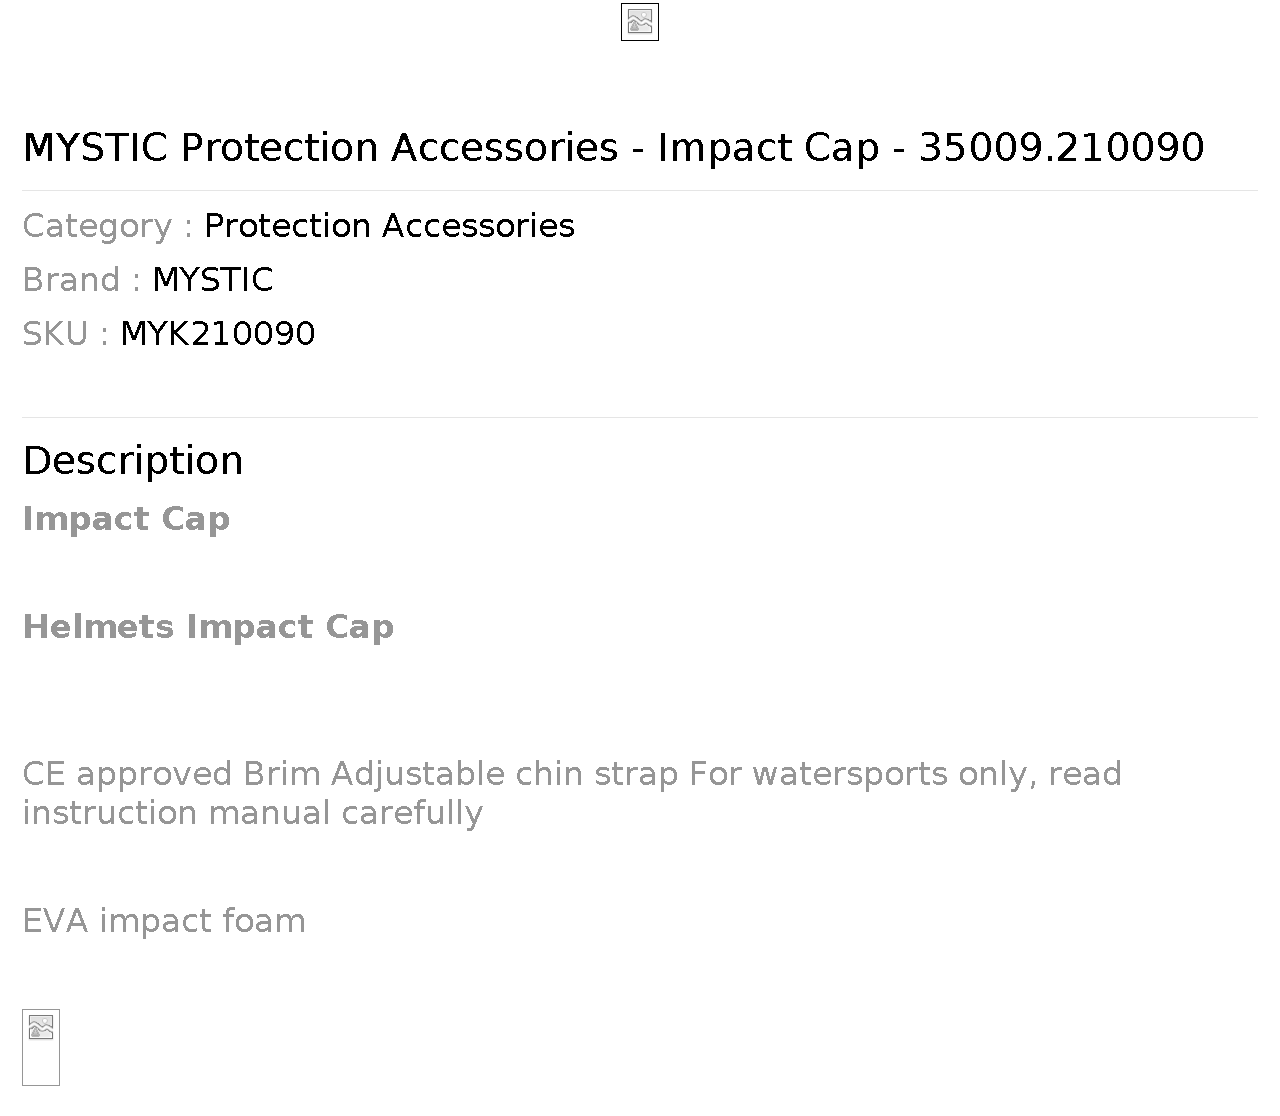Screen dimensions: 1280x1116
Task: Click the CE approved Brim paragraph
Action: pos(572,793)
